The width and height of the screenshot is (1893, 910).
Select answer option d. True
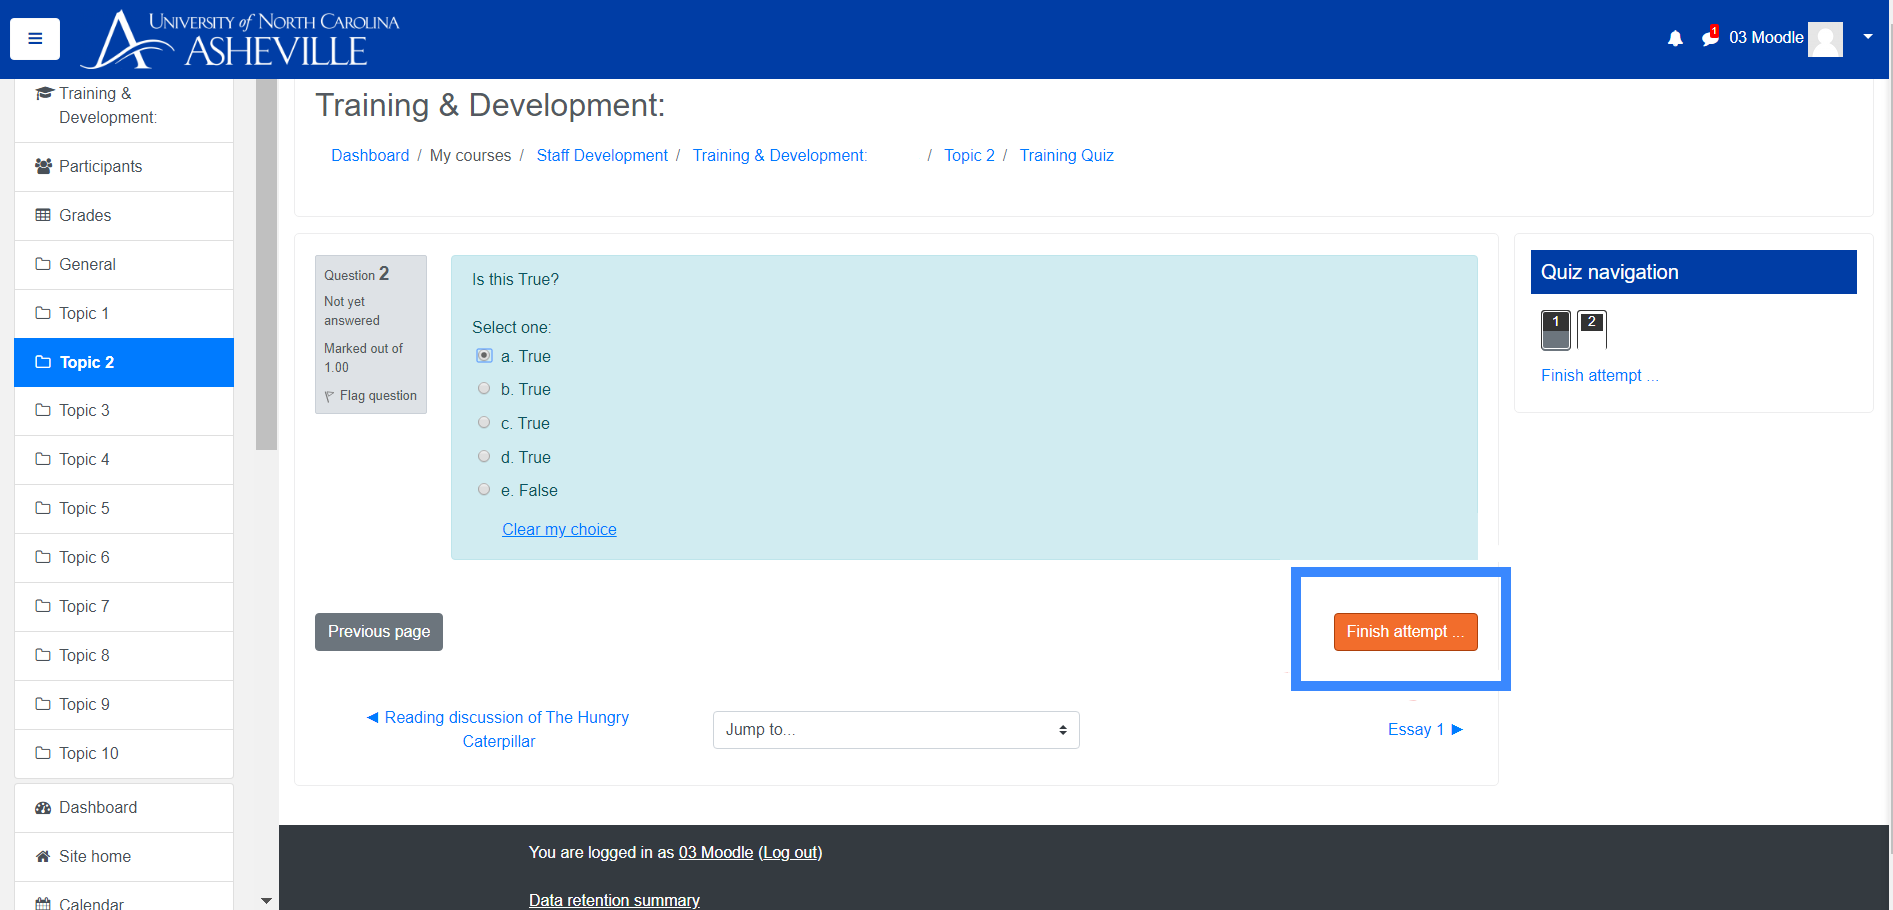484,457
